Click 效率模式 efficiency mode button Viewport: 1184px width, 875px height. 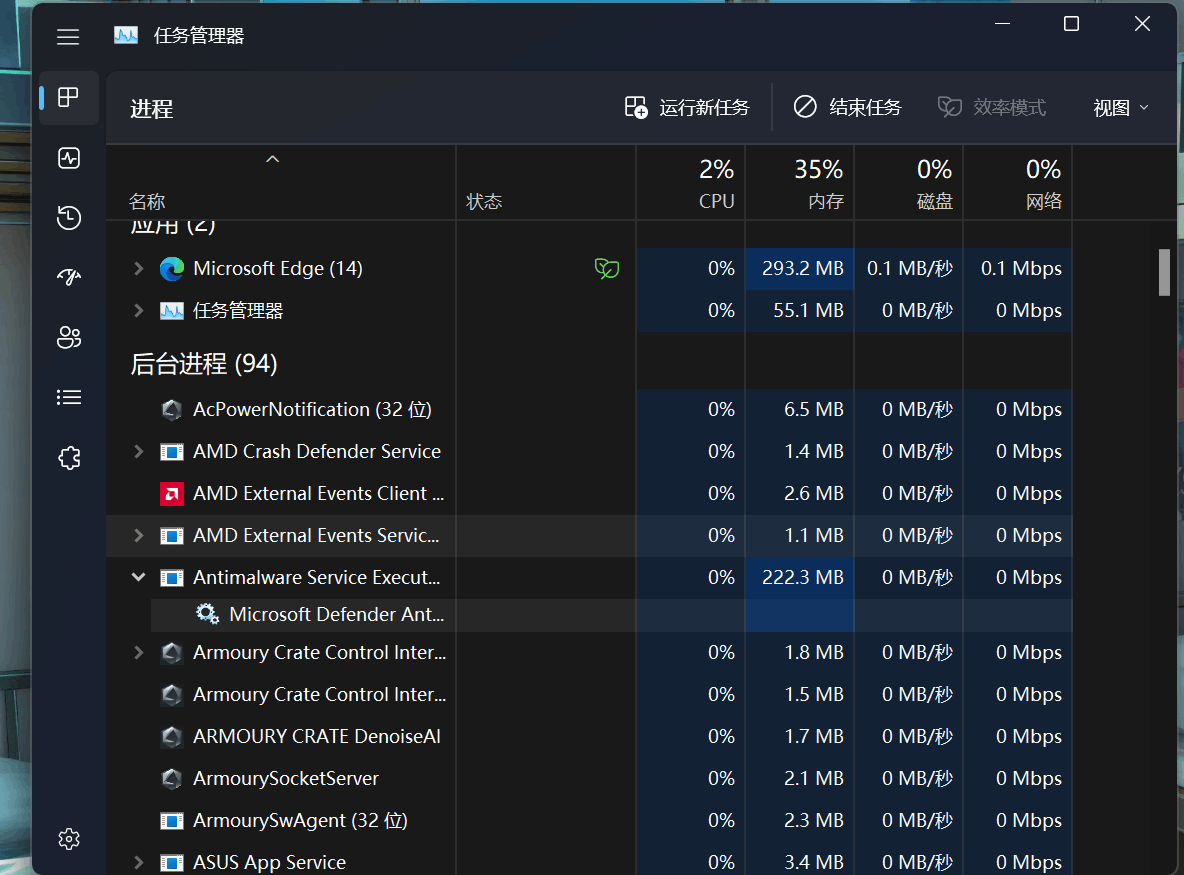coord(991,107)
